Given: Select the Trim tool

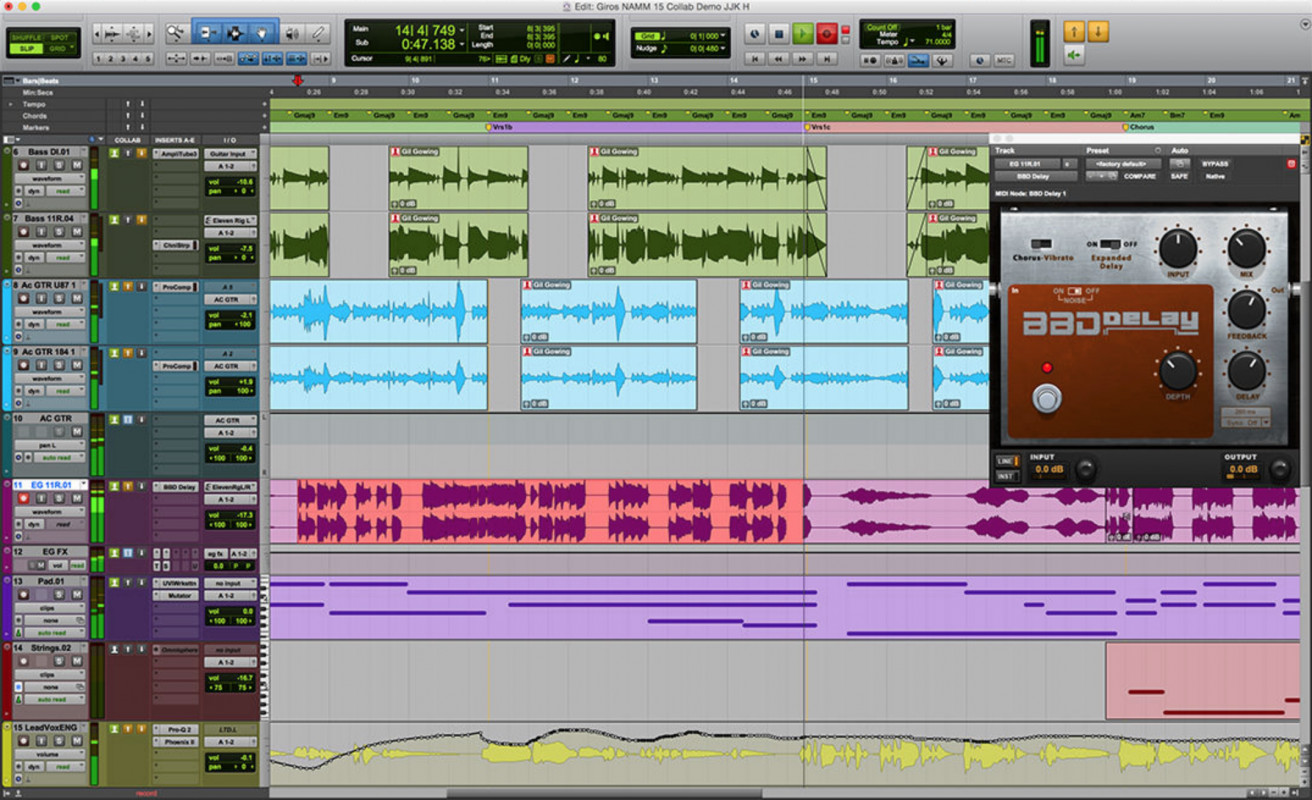Looking at the screenshot, I should click(x=207, y=32).
